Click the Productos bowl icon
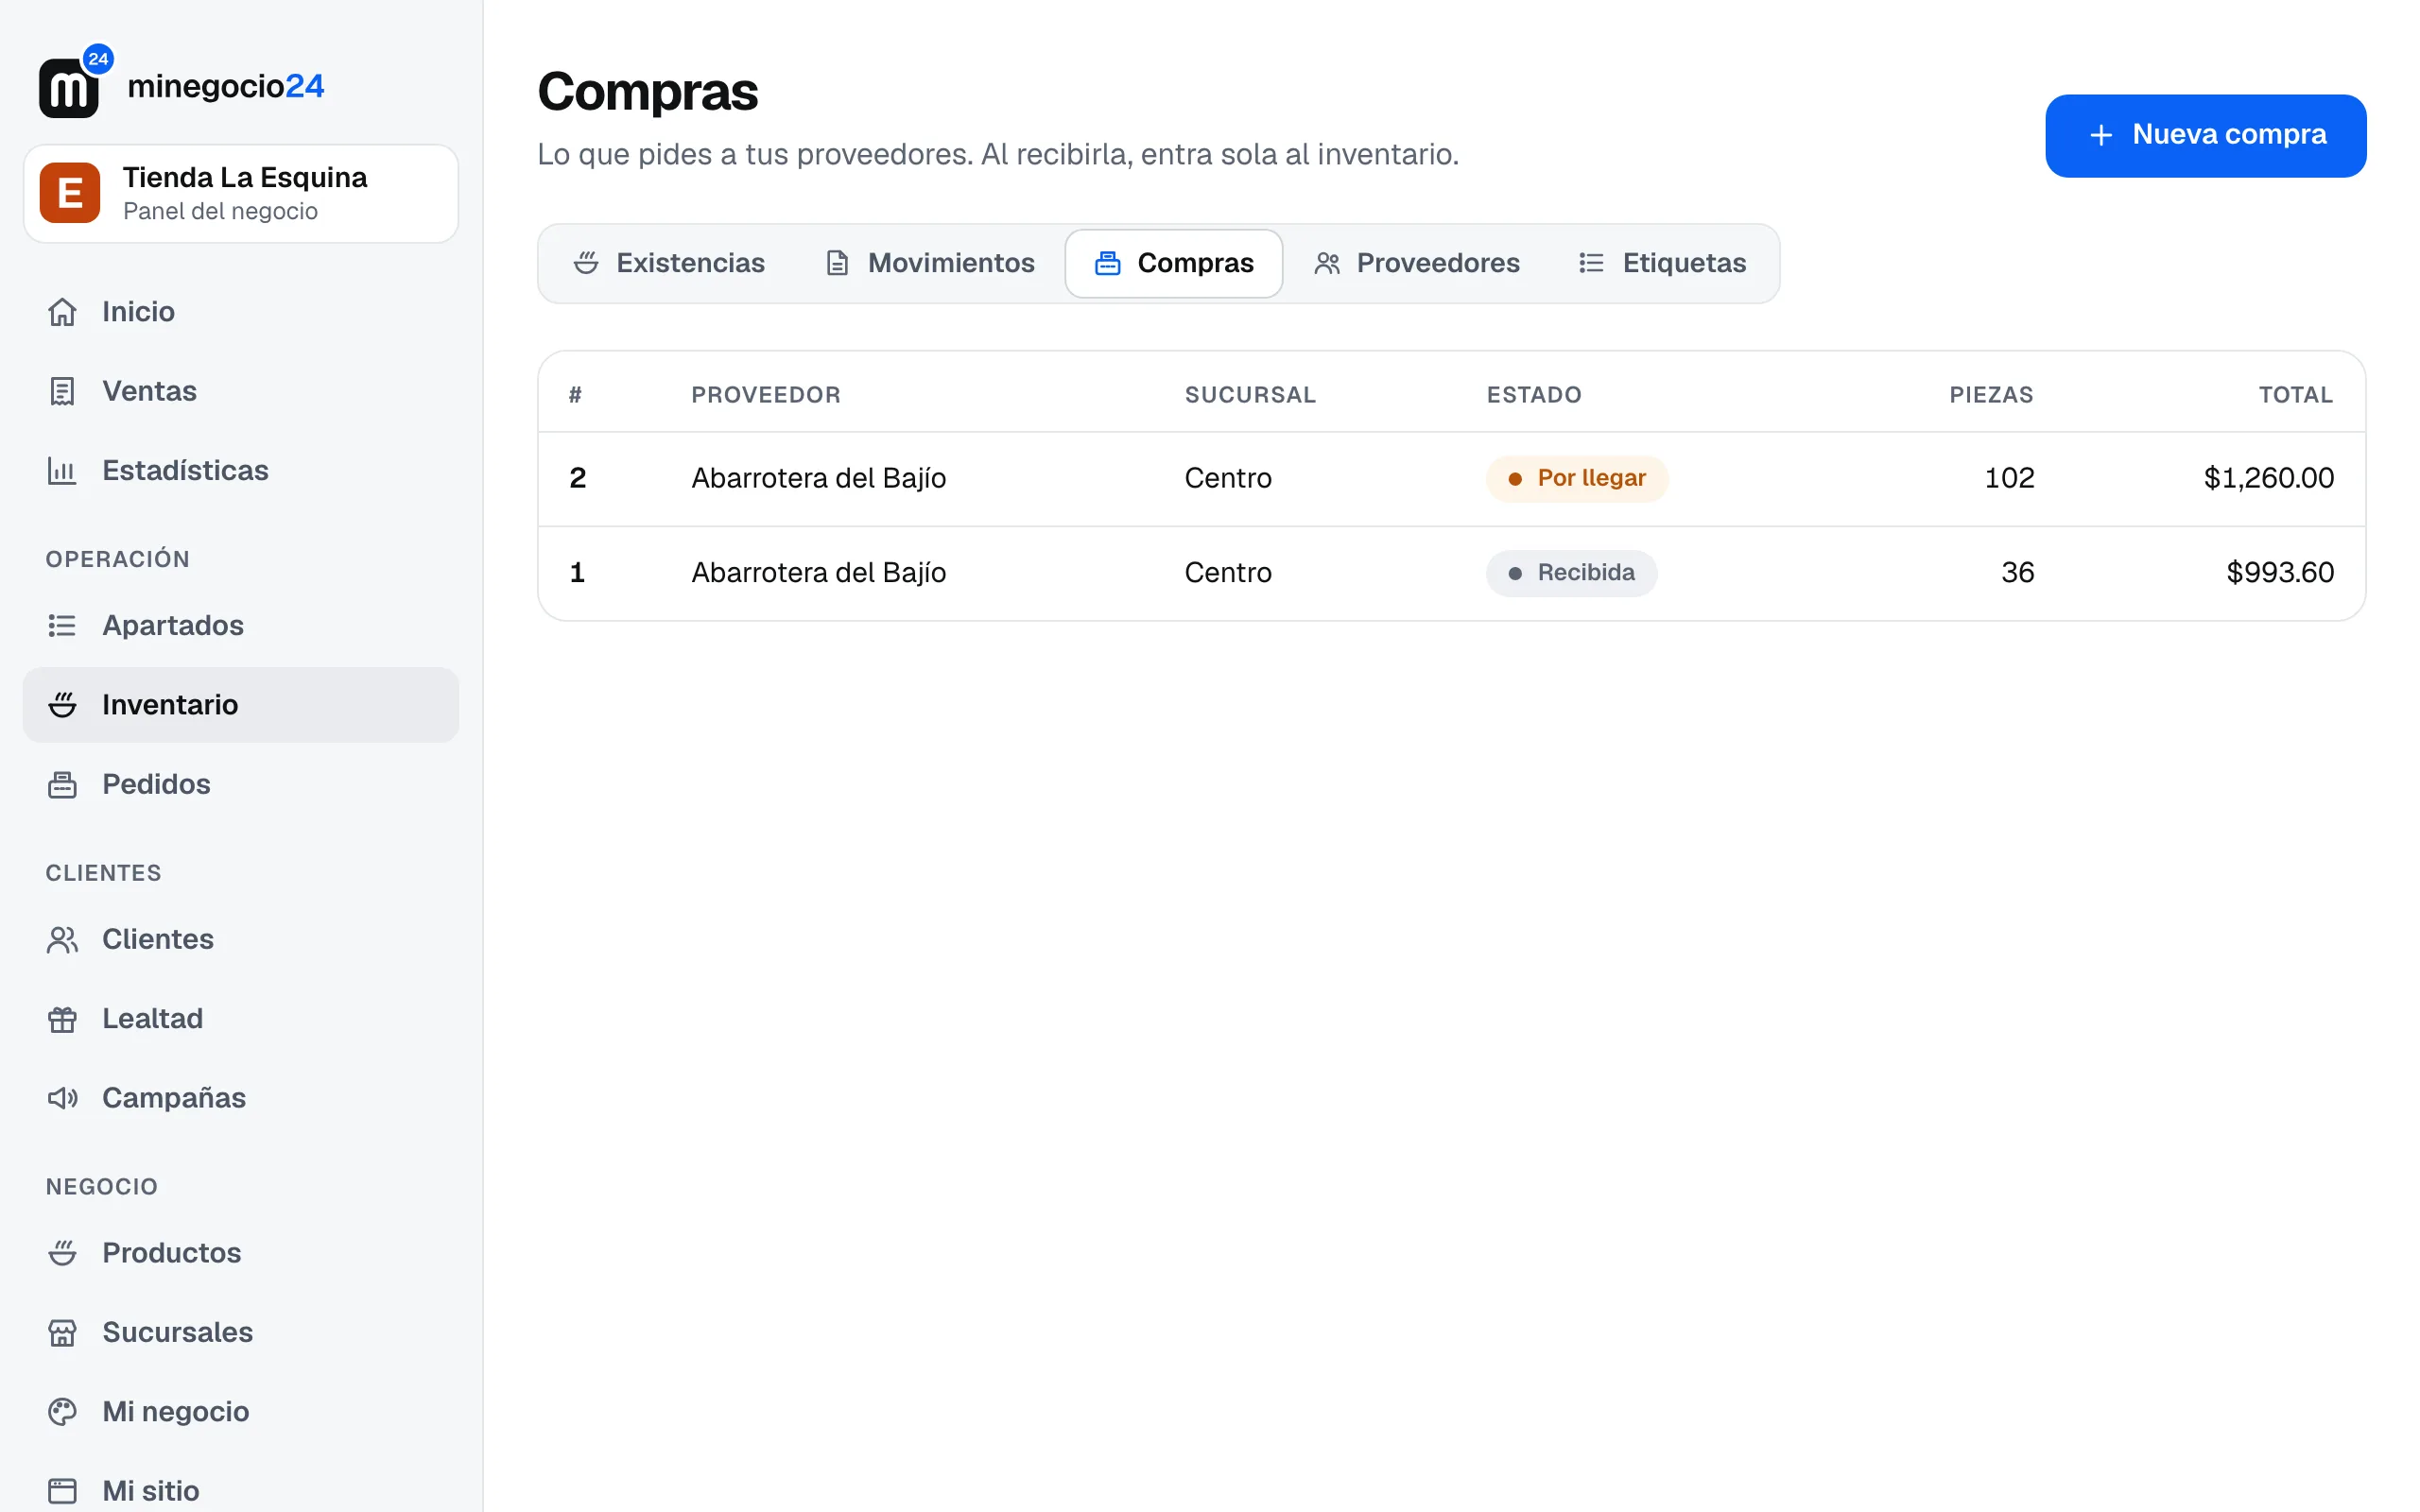2420x1512 pixels. (x=62, y=1253)
